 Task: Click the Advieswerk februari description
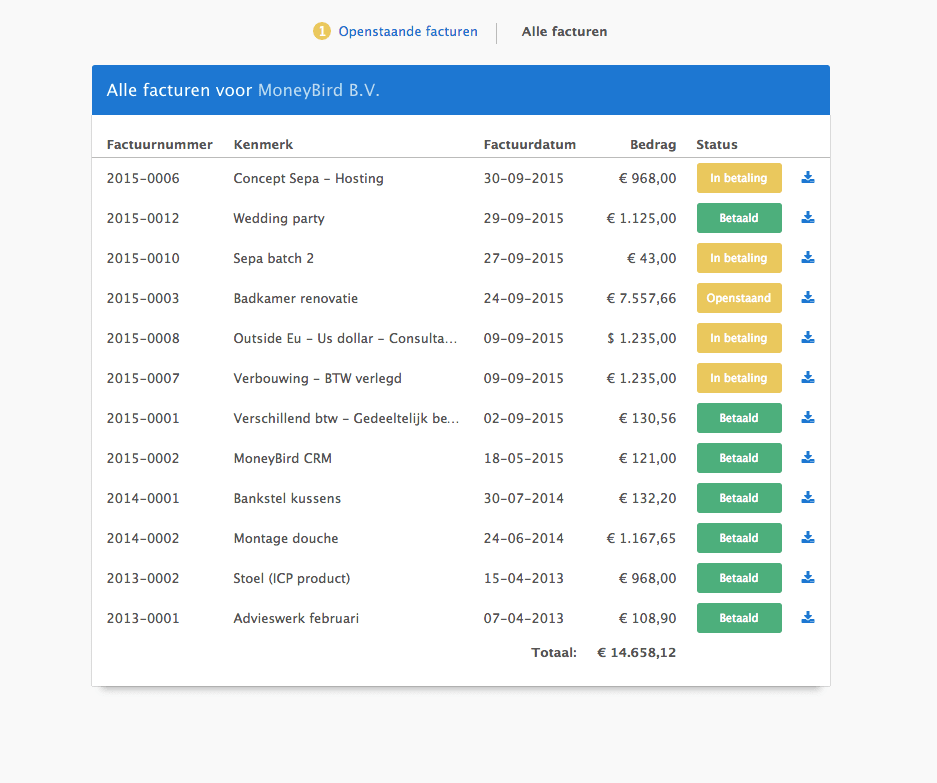tap(296, 619)
